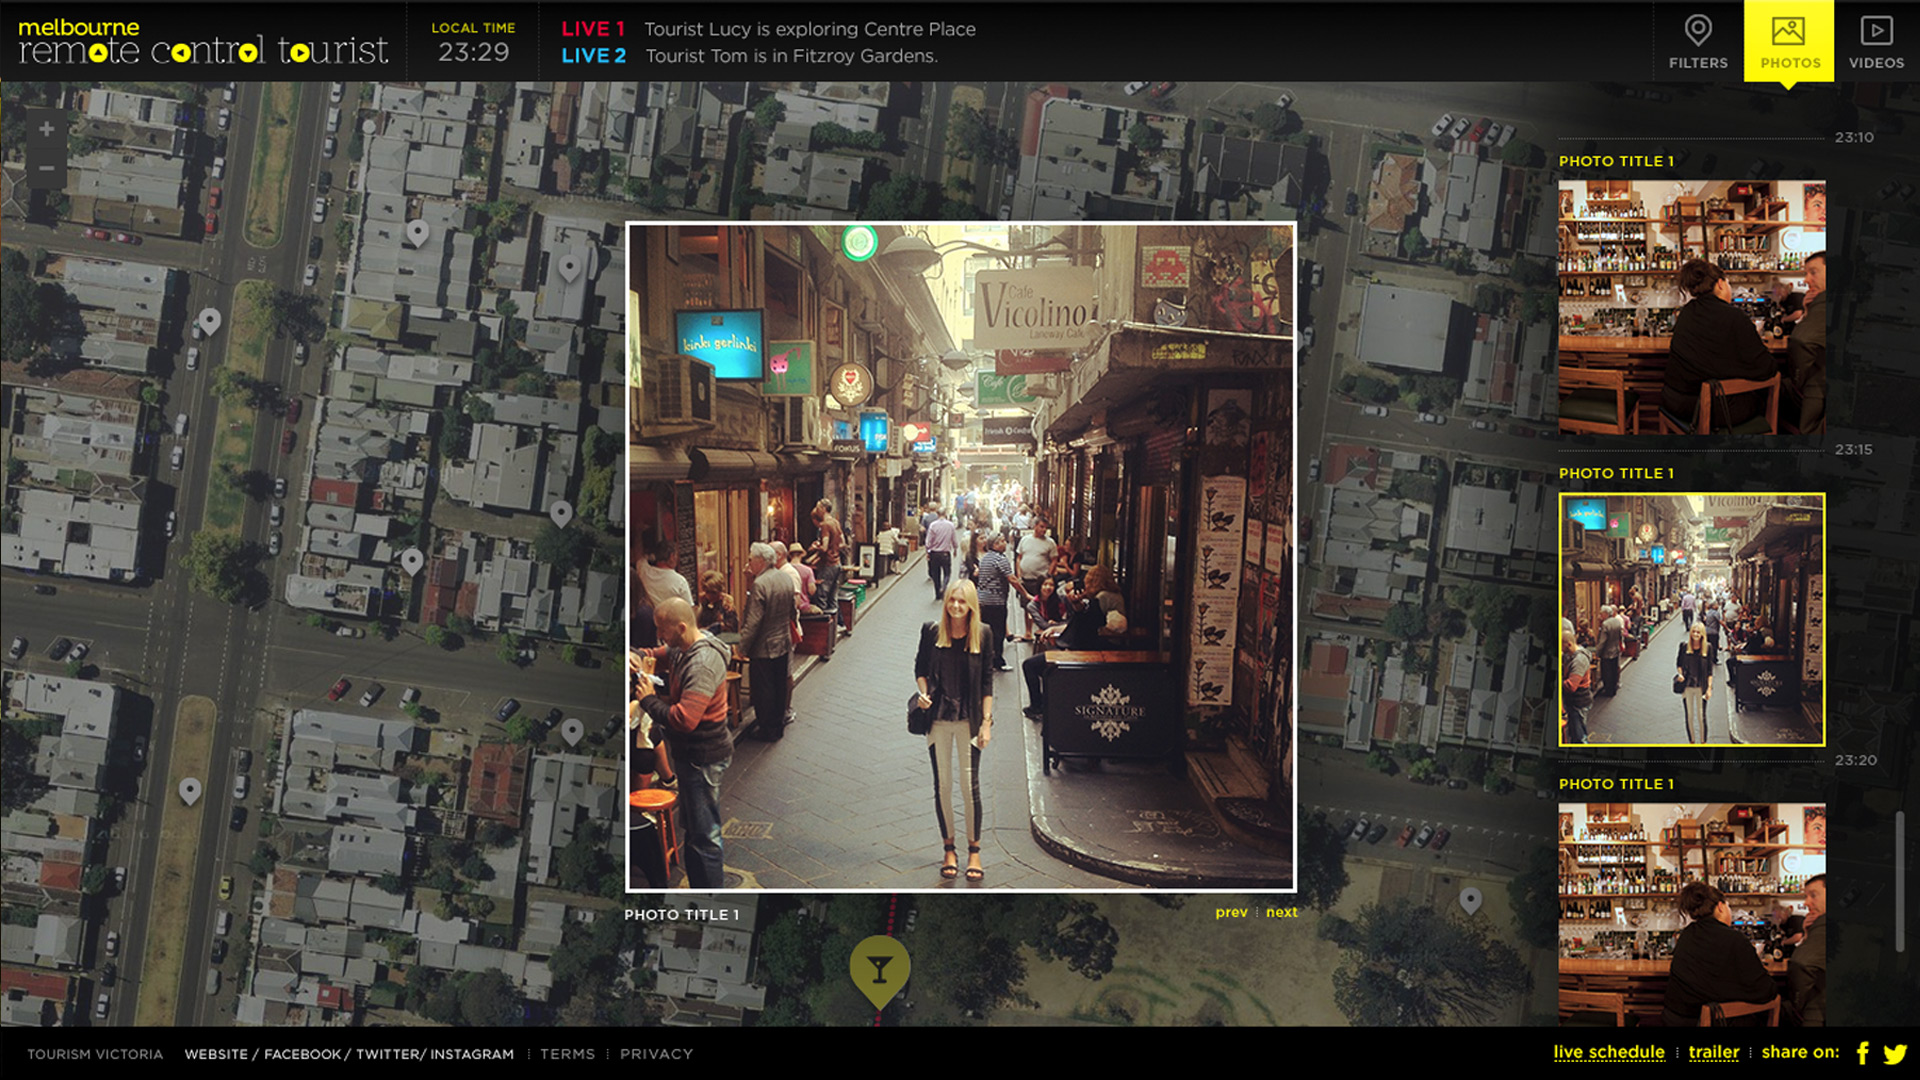
Task: Click the photo list scrollbar
Action: tap(1899, 882)
